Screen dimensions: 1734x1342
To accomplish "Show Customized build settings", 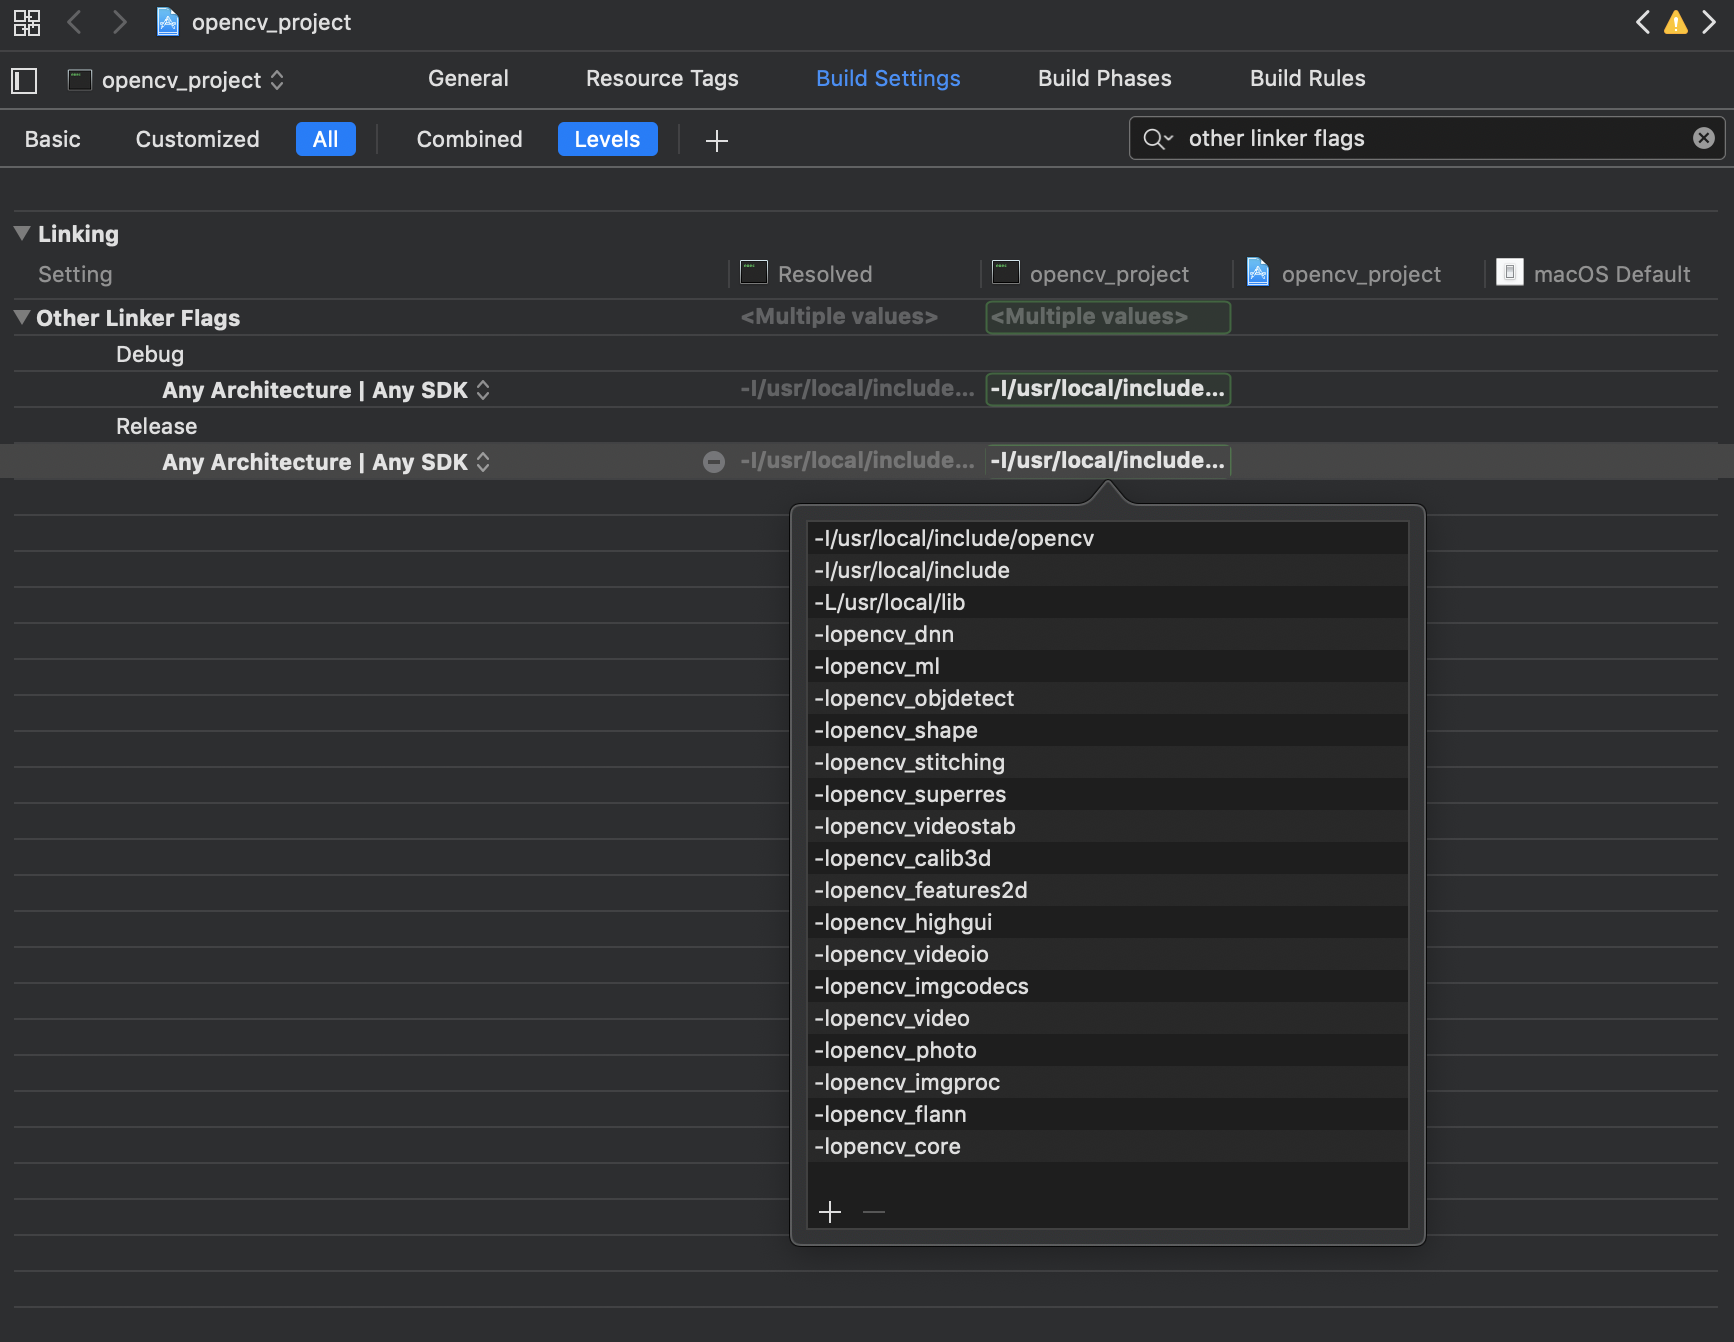I will coord(197,139).
